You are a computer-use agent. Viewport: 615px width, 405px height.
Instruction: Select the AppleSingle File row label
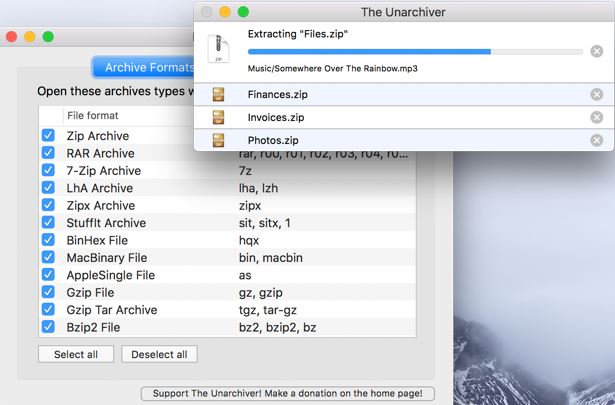tap(111, 275)
